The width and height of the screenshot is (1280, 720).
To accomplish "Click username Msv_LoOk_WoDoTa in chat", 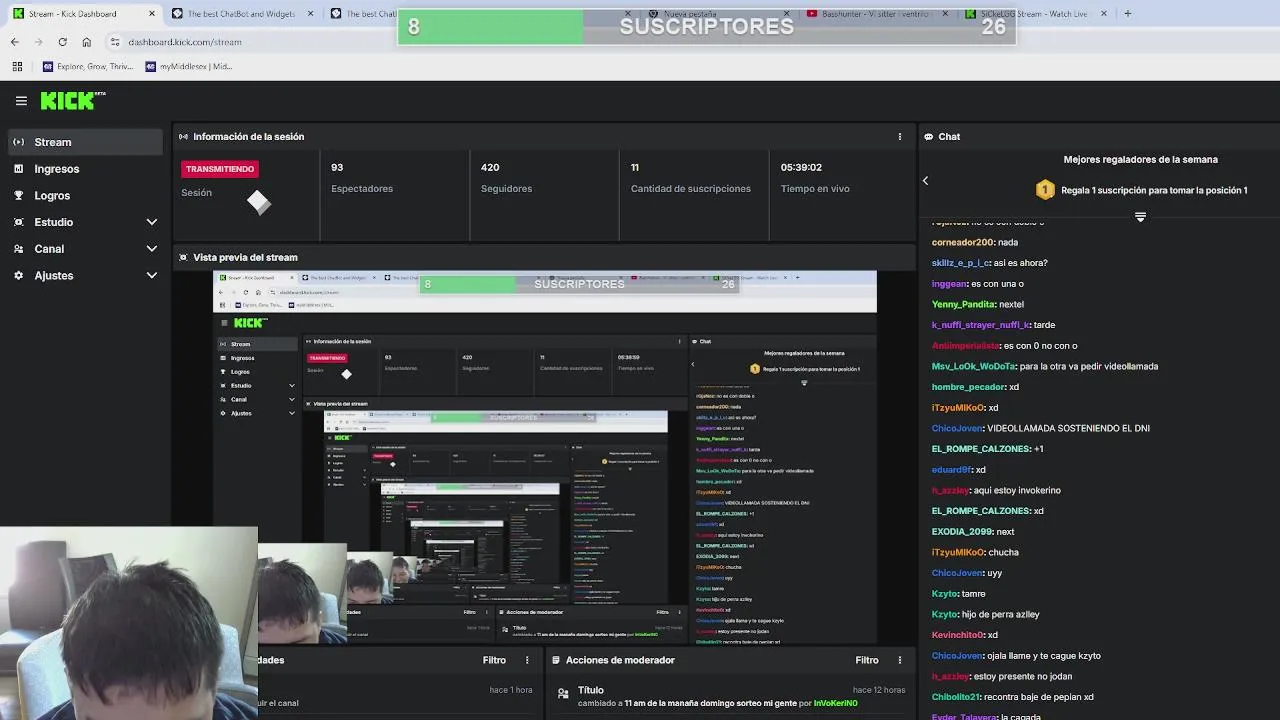I will click(974, 366).
